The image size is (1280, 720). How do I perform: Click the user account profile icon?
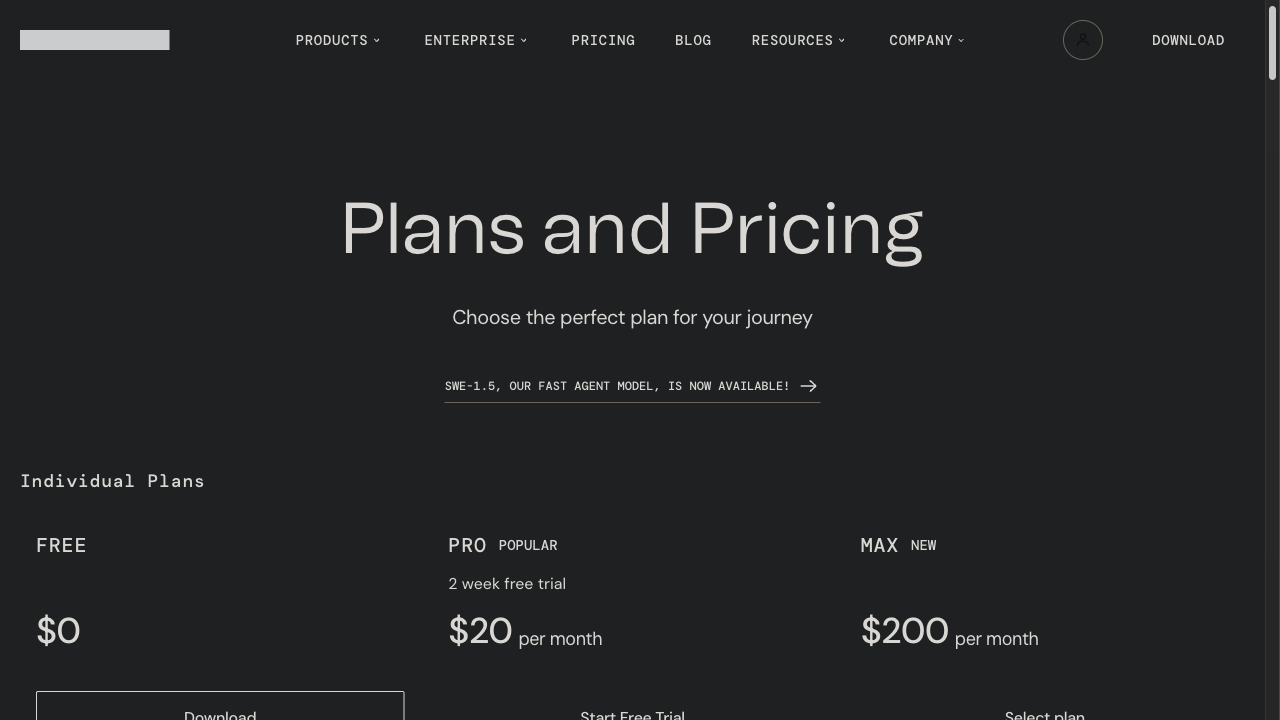1083,40
